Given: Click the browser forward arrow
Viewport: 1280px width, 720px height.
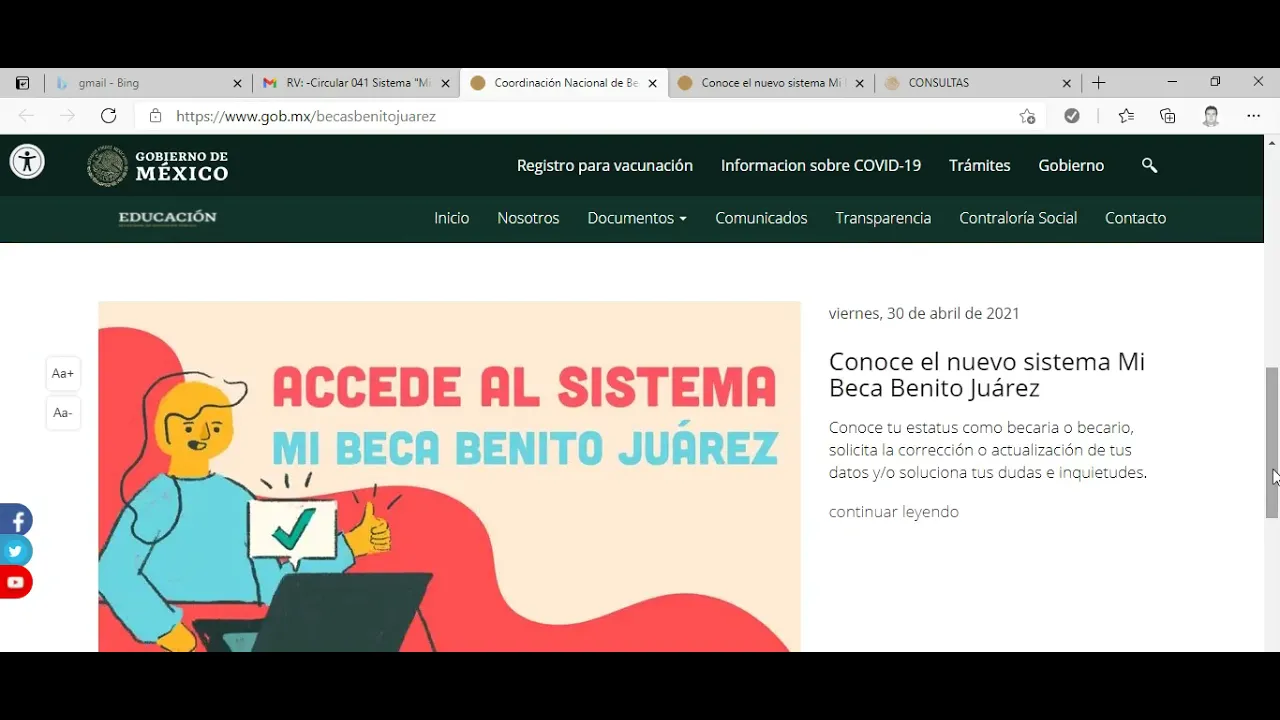Looking at the screenshot, I should 67,116.
